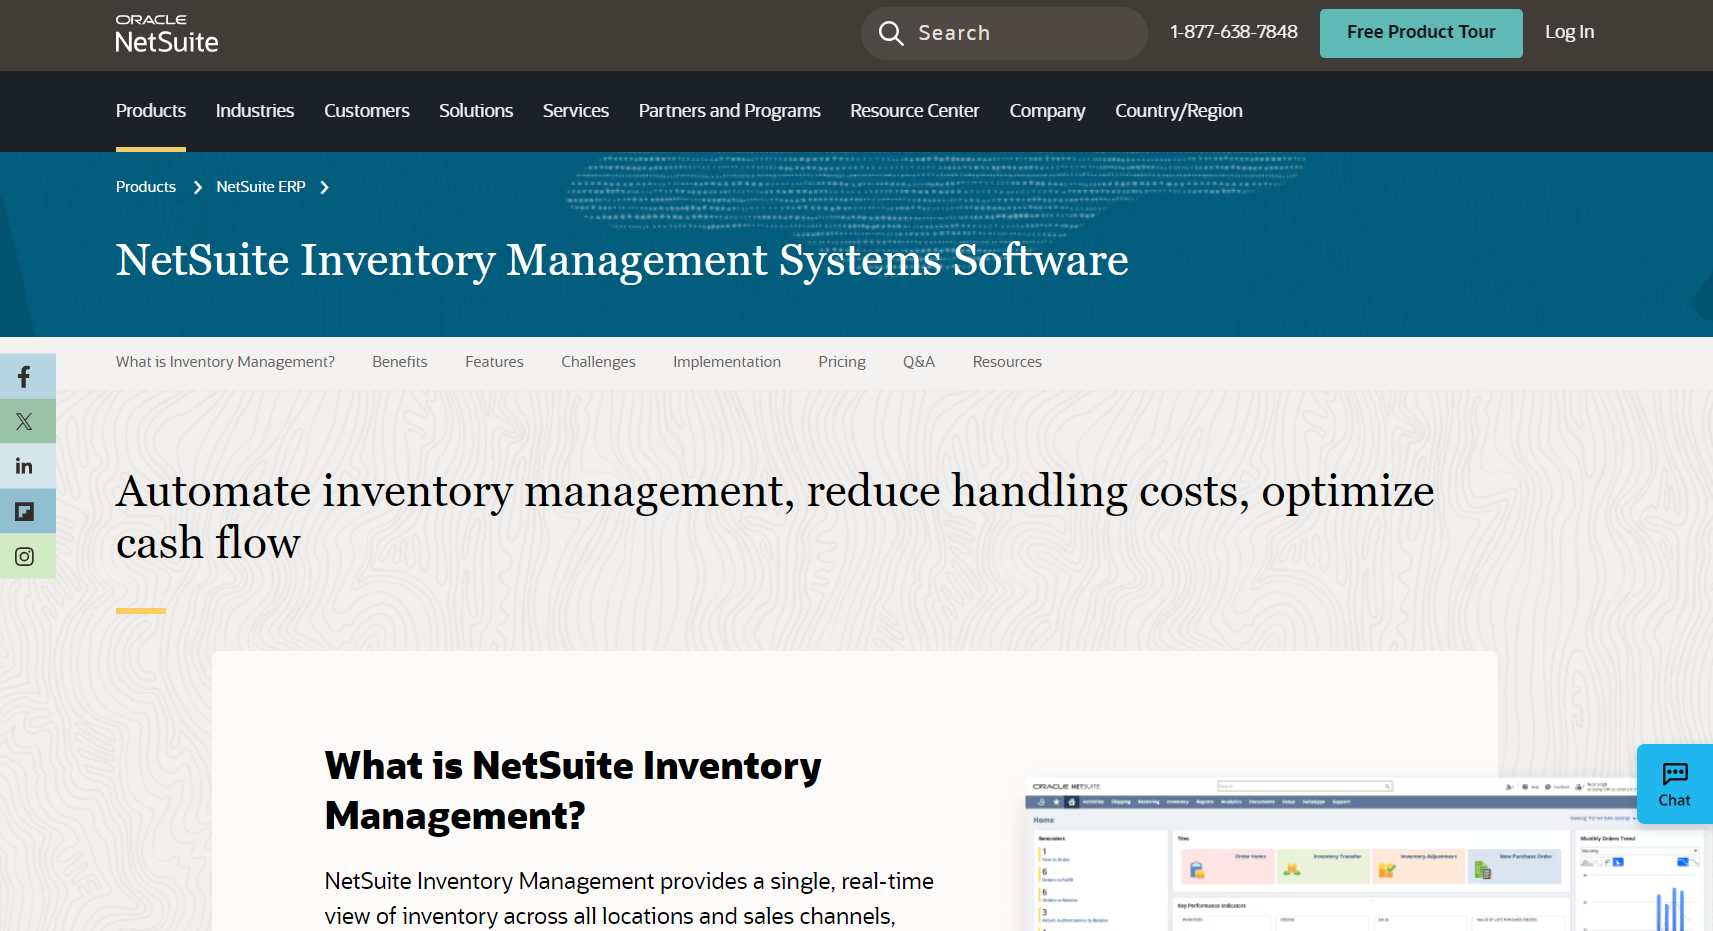Jump to What is Inventory Management? section
The height and width of the screenshot is (931, 1713).
click(x=225, y=362)
